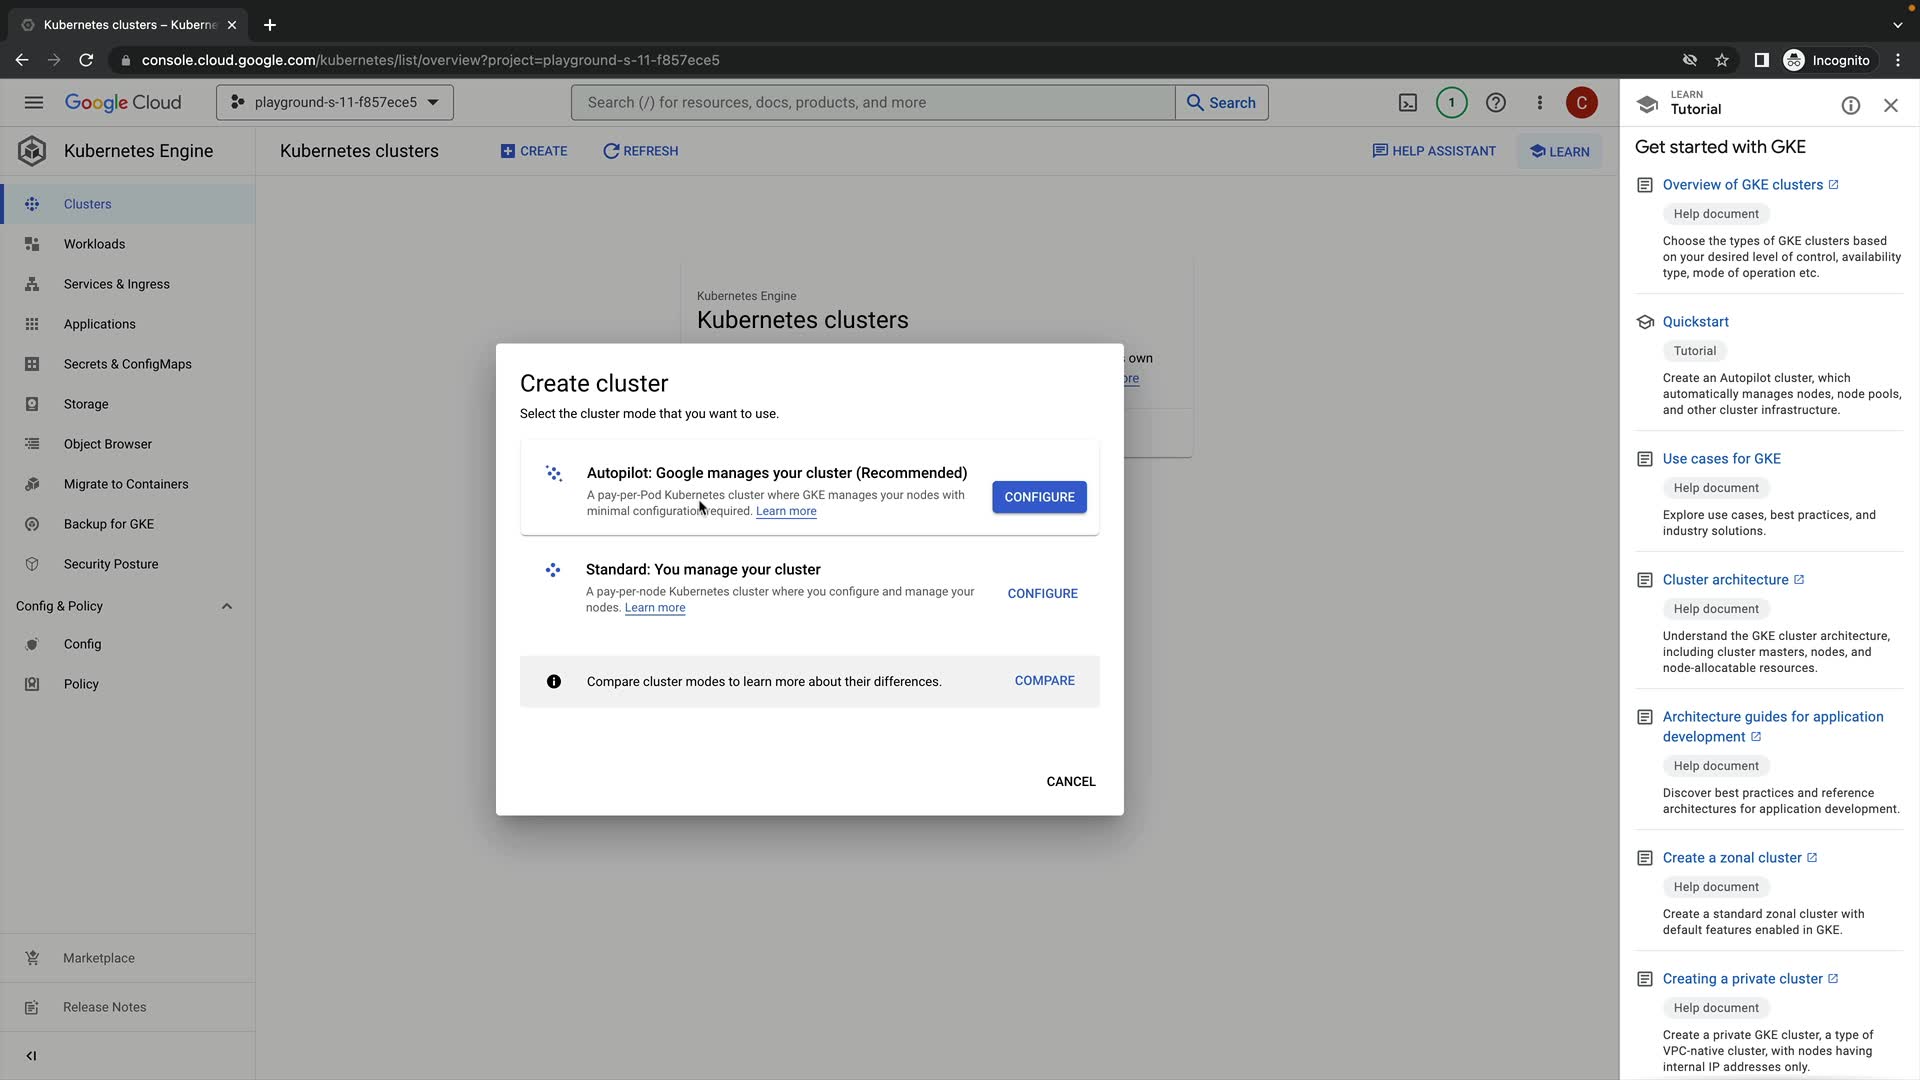Bookmark this page with star icon
The image size is (1920, 1080).
pos(1721,60)
